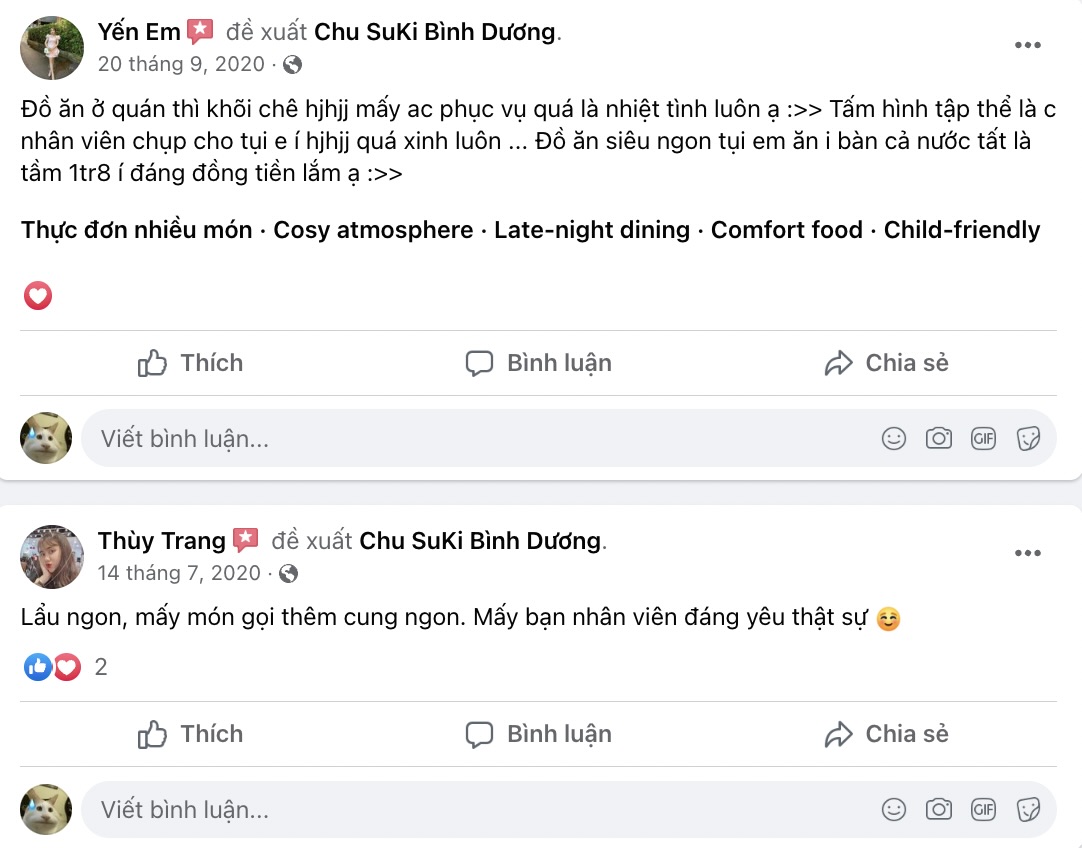Open the emoji picker in the first comment box
1082x848 pixels.
893,437
